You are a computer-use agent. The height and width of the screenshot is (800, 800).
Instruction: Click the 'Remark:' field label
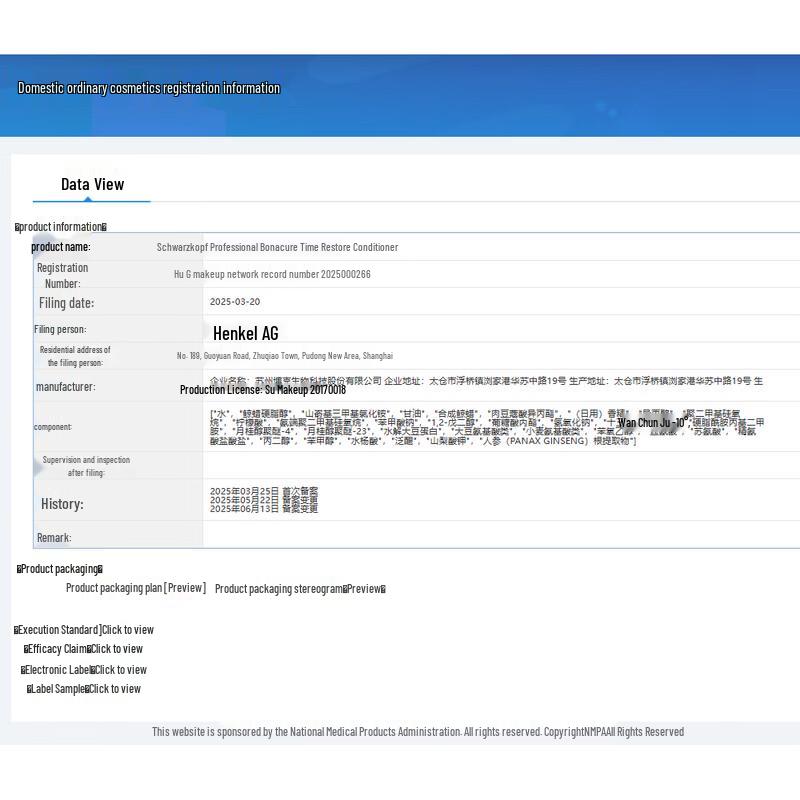[54, 538]
